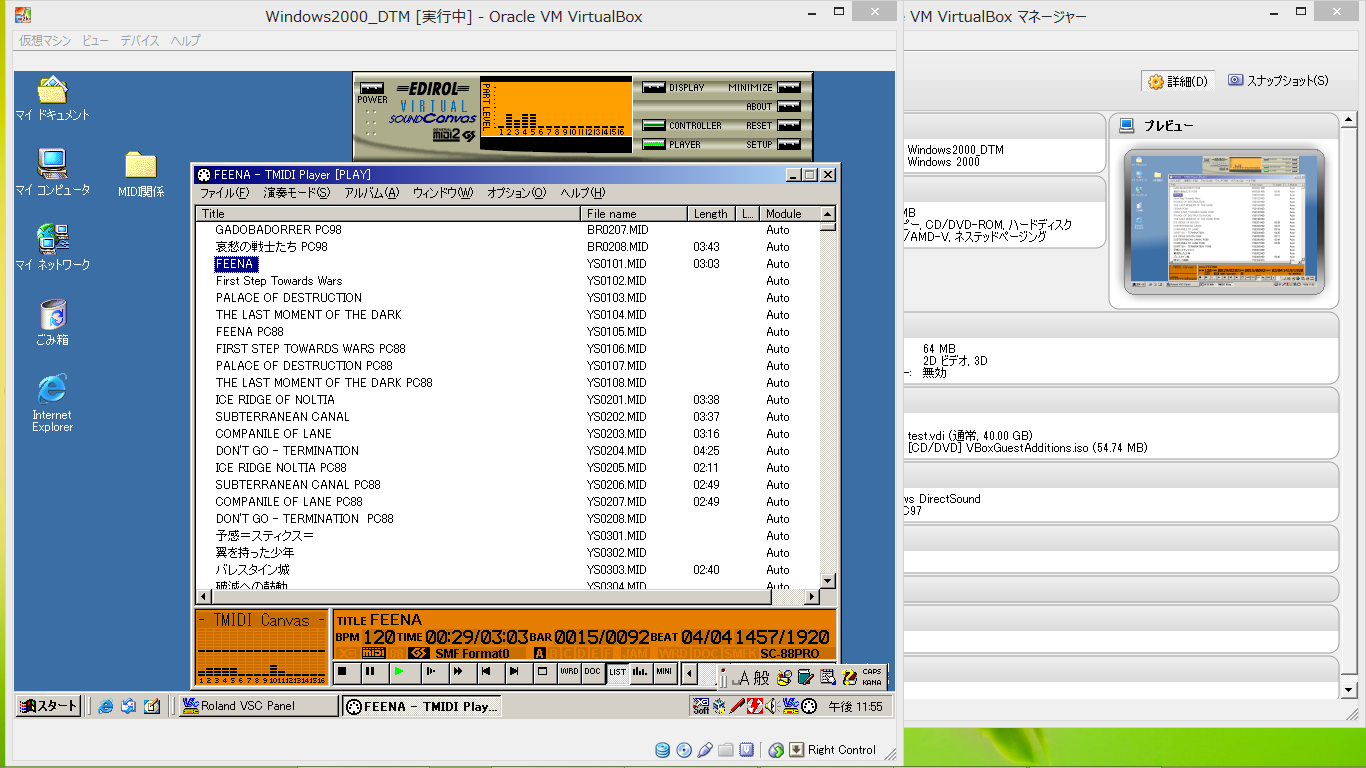Open the ファイル(F) menu in TMIDI Player
The width and height of the screenshot is (1366, 768).
[x=225, y=193]
